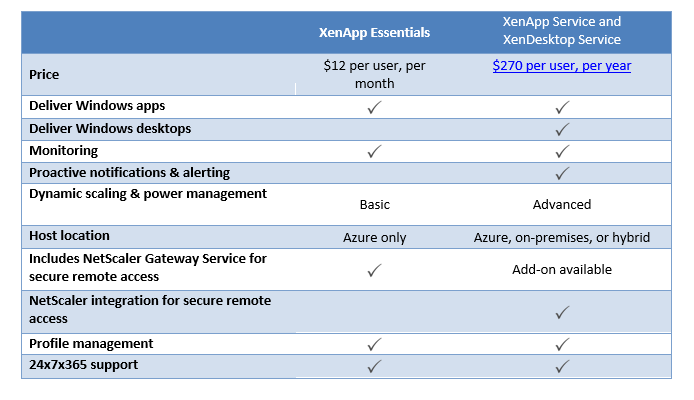The width and height of the screenshot is (694, 400).
Task: Select the Monitoring checkmark under XenApp Essentials
Action: coord(374,151)
